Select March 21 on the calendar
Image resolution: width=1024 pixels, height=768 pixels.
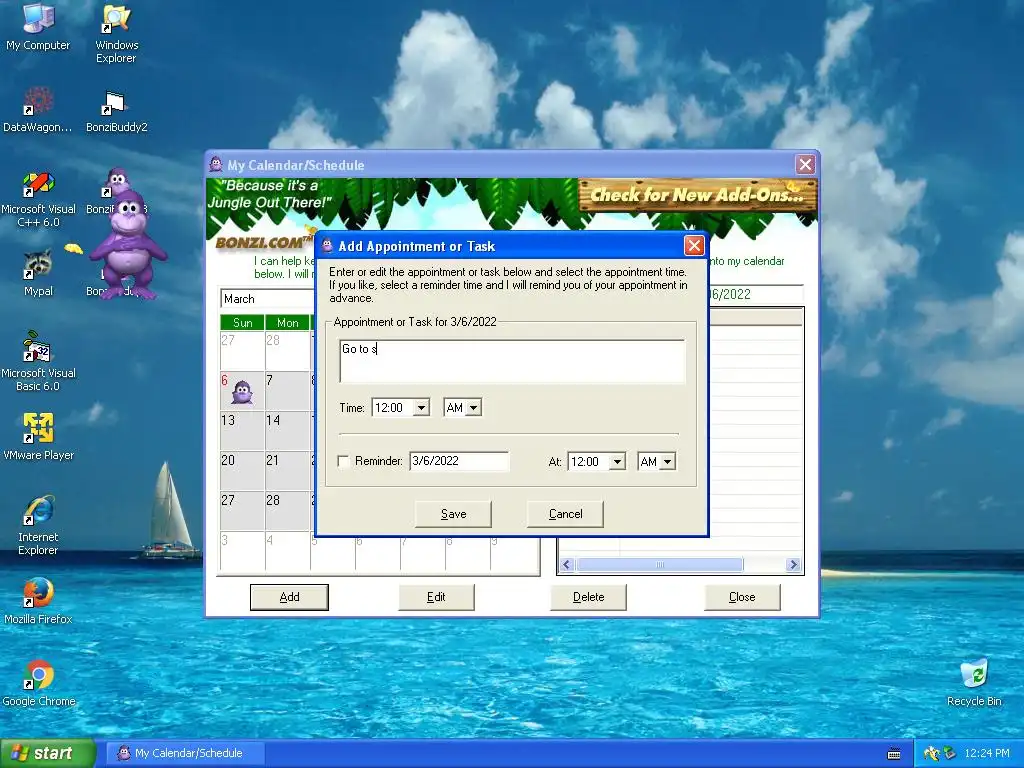click(x=287, y=470)
